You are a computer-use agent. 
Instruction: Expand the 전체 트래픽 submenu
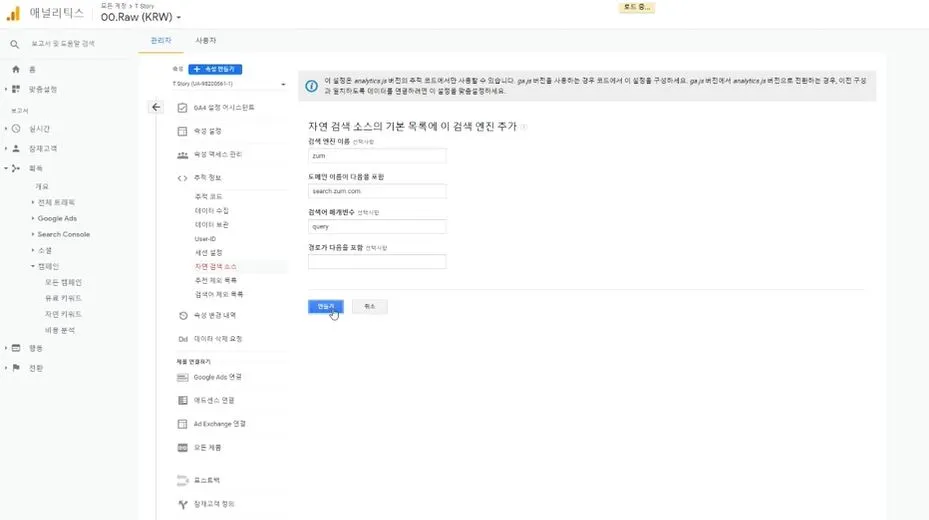(x=33, y=203)
